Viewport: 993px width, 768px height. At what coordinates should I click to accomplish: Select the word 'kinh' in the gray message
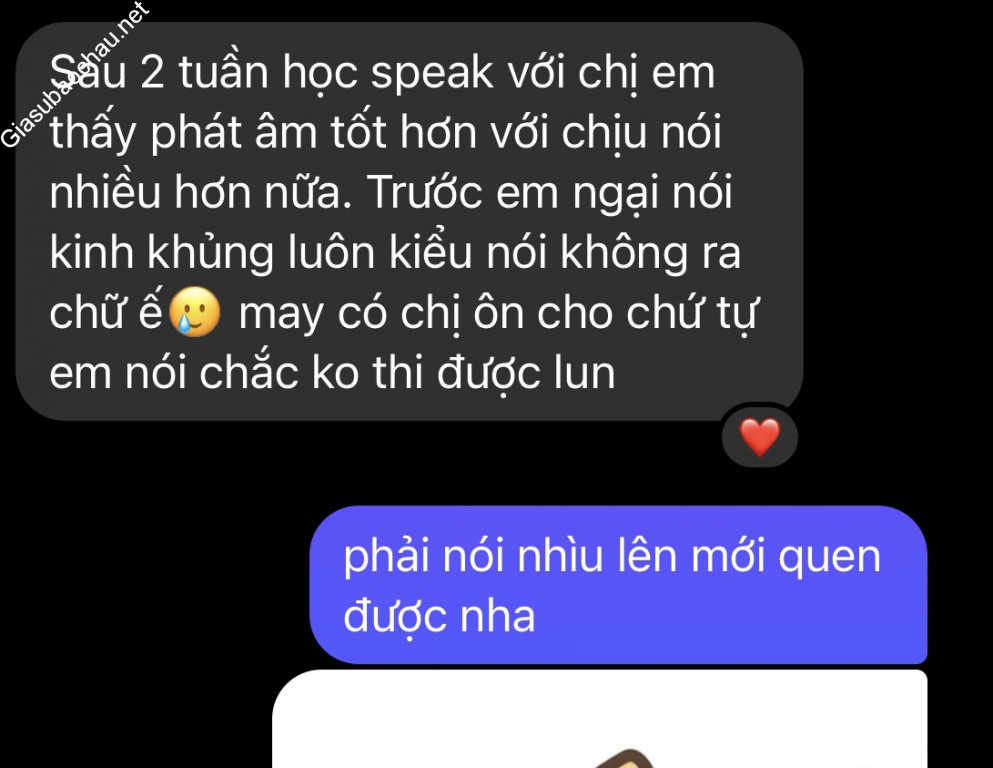click(x=92, y=252)
